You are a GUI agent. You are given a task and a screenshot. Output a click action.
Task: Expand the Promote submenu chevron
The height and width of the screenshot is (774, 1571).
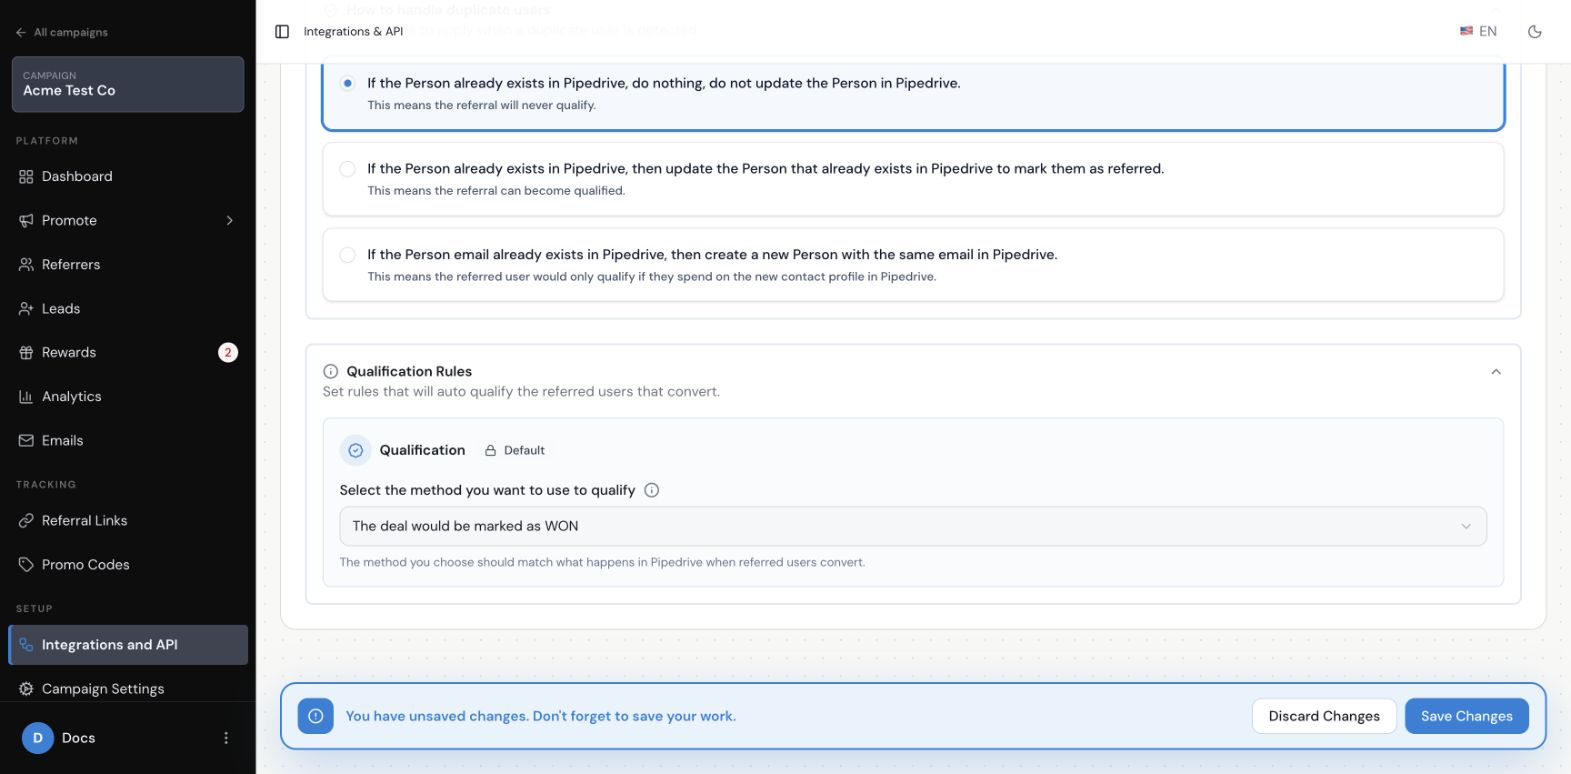click(x=230, y=221)
